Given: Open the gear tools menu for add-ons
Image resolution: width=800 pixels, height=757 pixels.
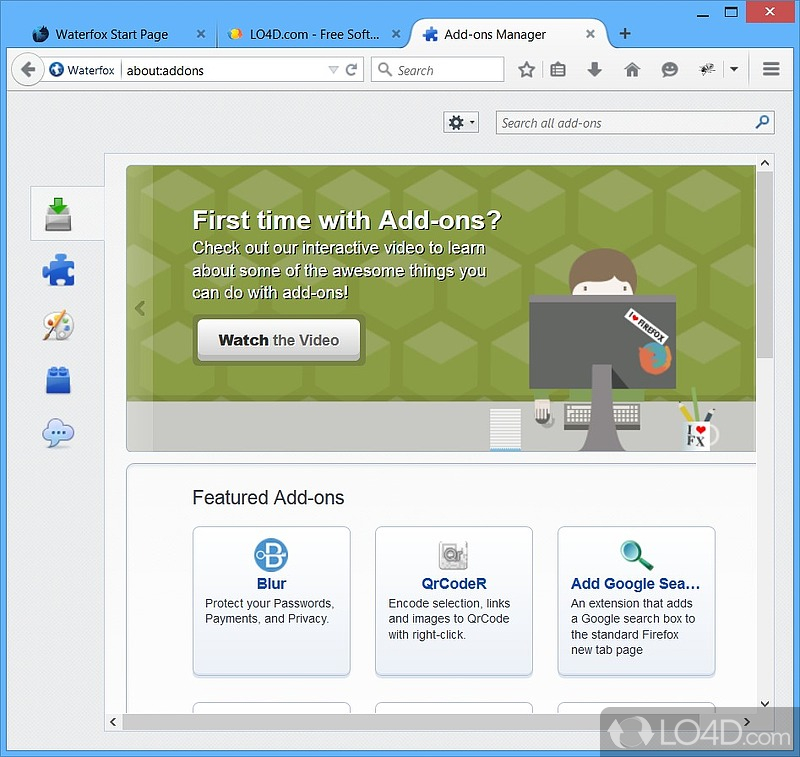Looking at the screenshot, I should [x=461, y=122].
